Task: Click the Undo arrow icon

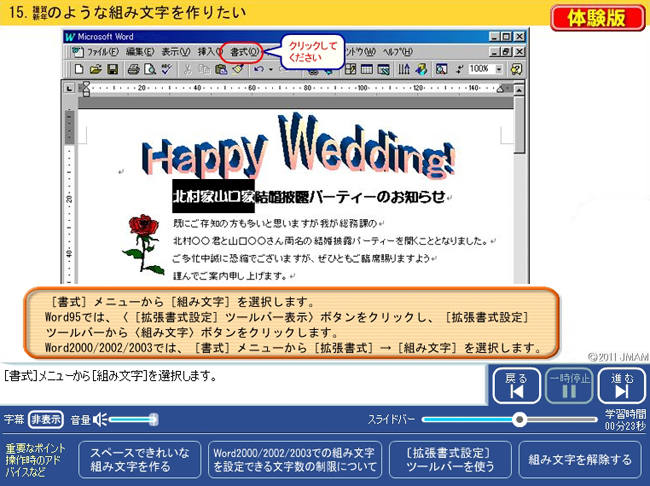Action: (x=259, y=69)
